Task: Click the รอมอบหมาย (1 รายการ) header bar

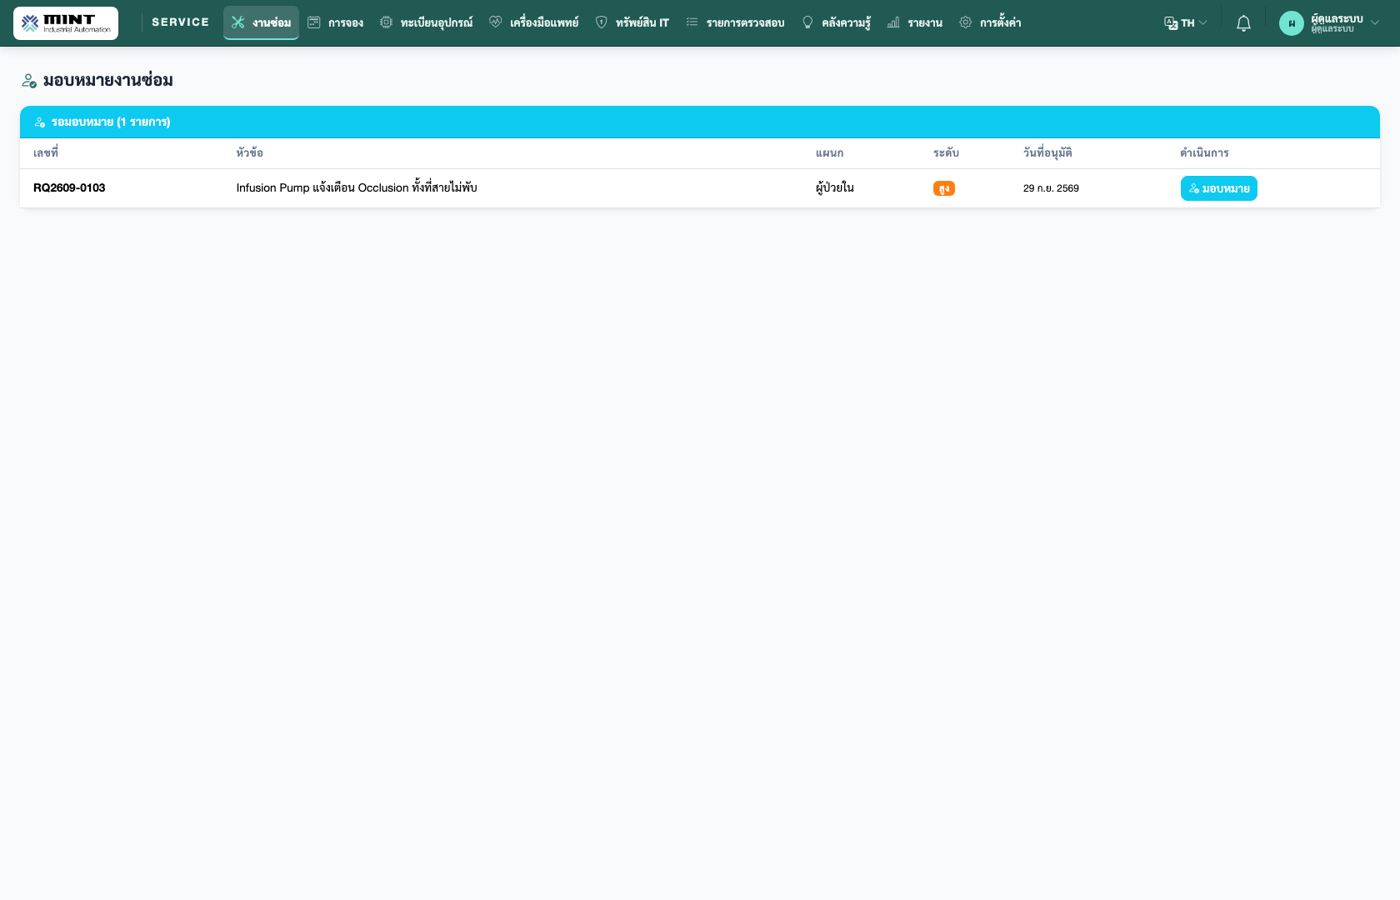Action: coord(700,122)
